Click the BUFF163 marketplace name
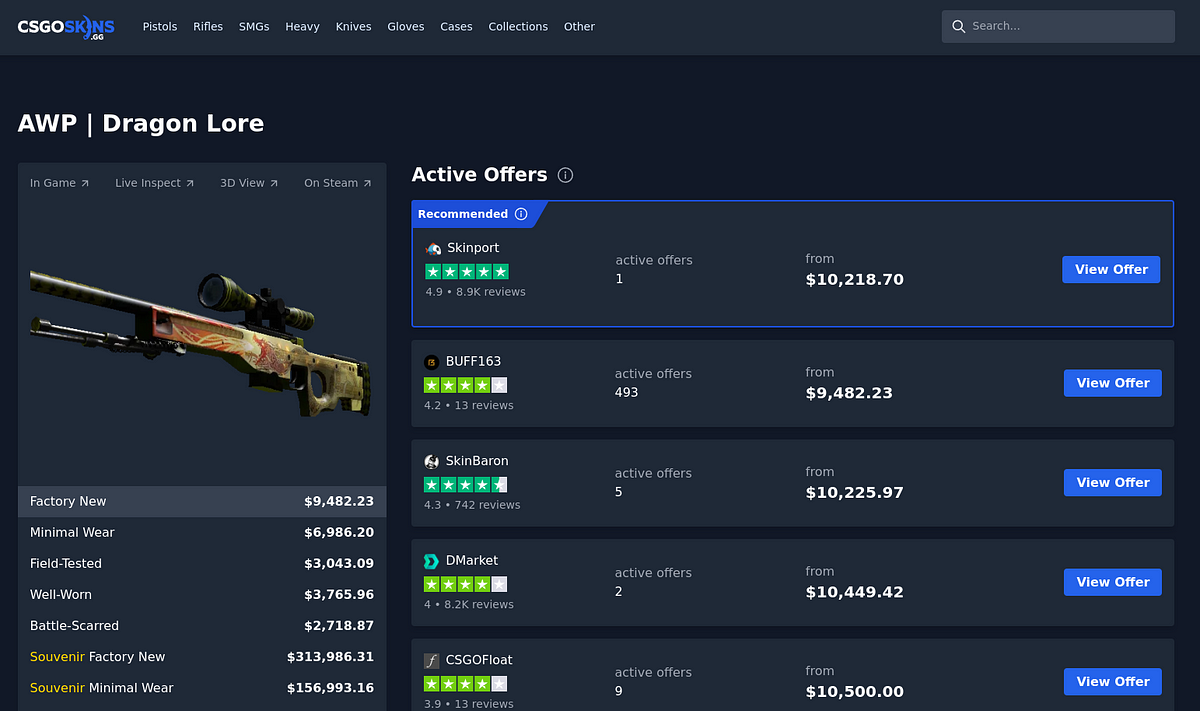Viewport: 1200px width, 711px height. point(473,362)
